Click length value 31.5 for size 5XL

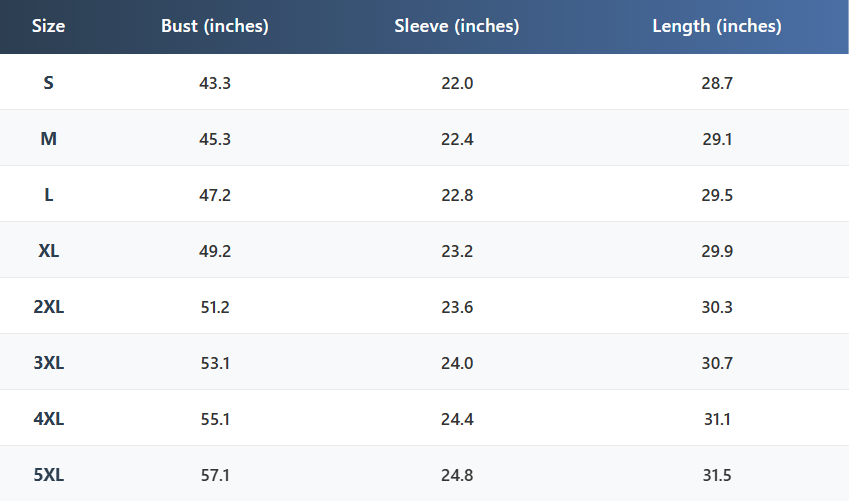coord(717,475)
